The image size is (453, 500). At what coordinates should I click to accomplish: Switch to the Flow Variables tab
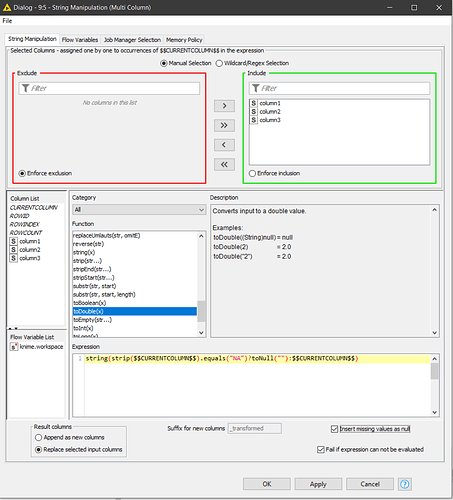click(80, 40)
